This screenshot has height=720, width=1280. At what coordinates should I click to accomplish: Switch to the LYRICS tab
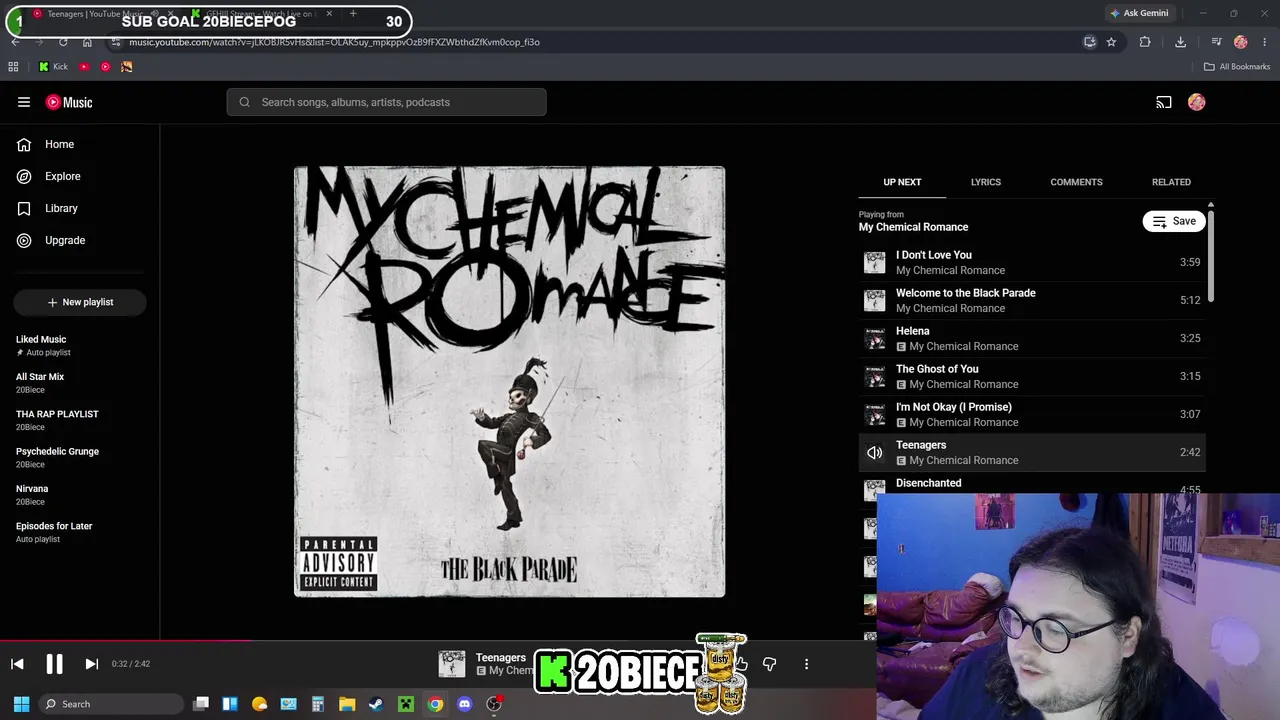click(x=986, y=182)
